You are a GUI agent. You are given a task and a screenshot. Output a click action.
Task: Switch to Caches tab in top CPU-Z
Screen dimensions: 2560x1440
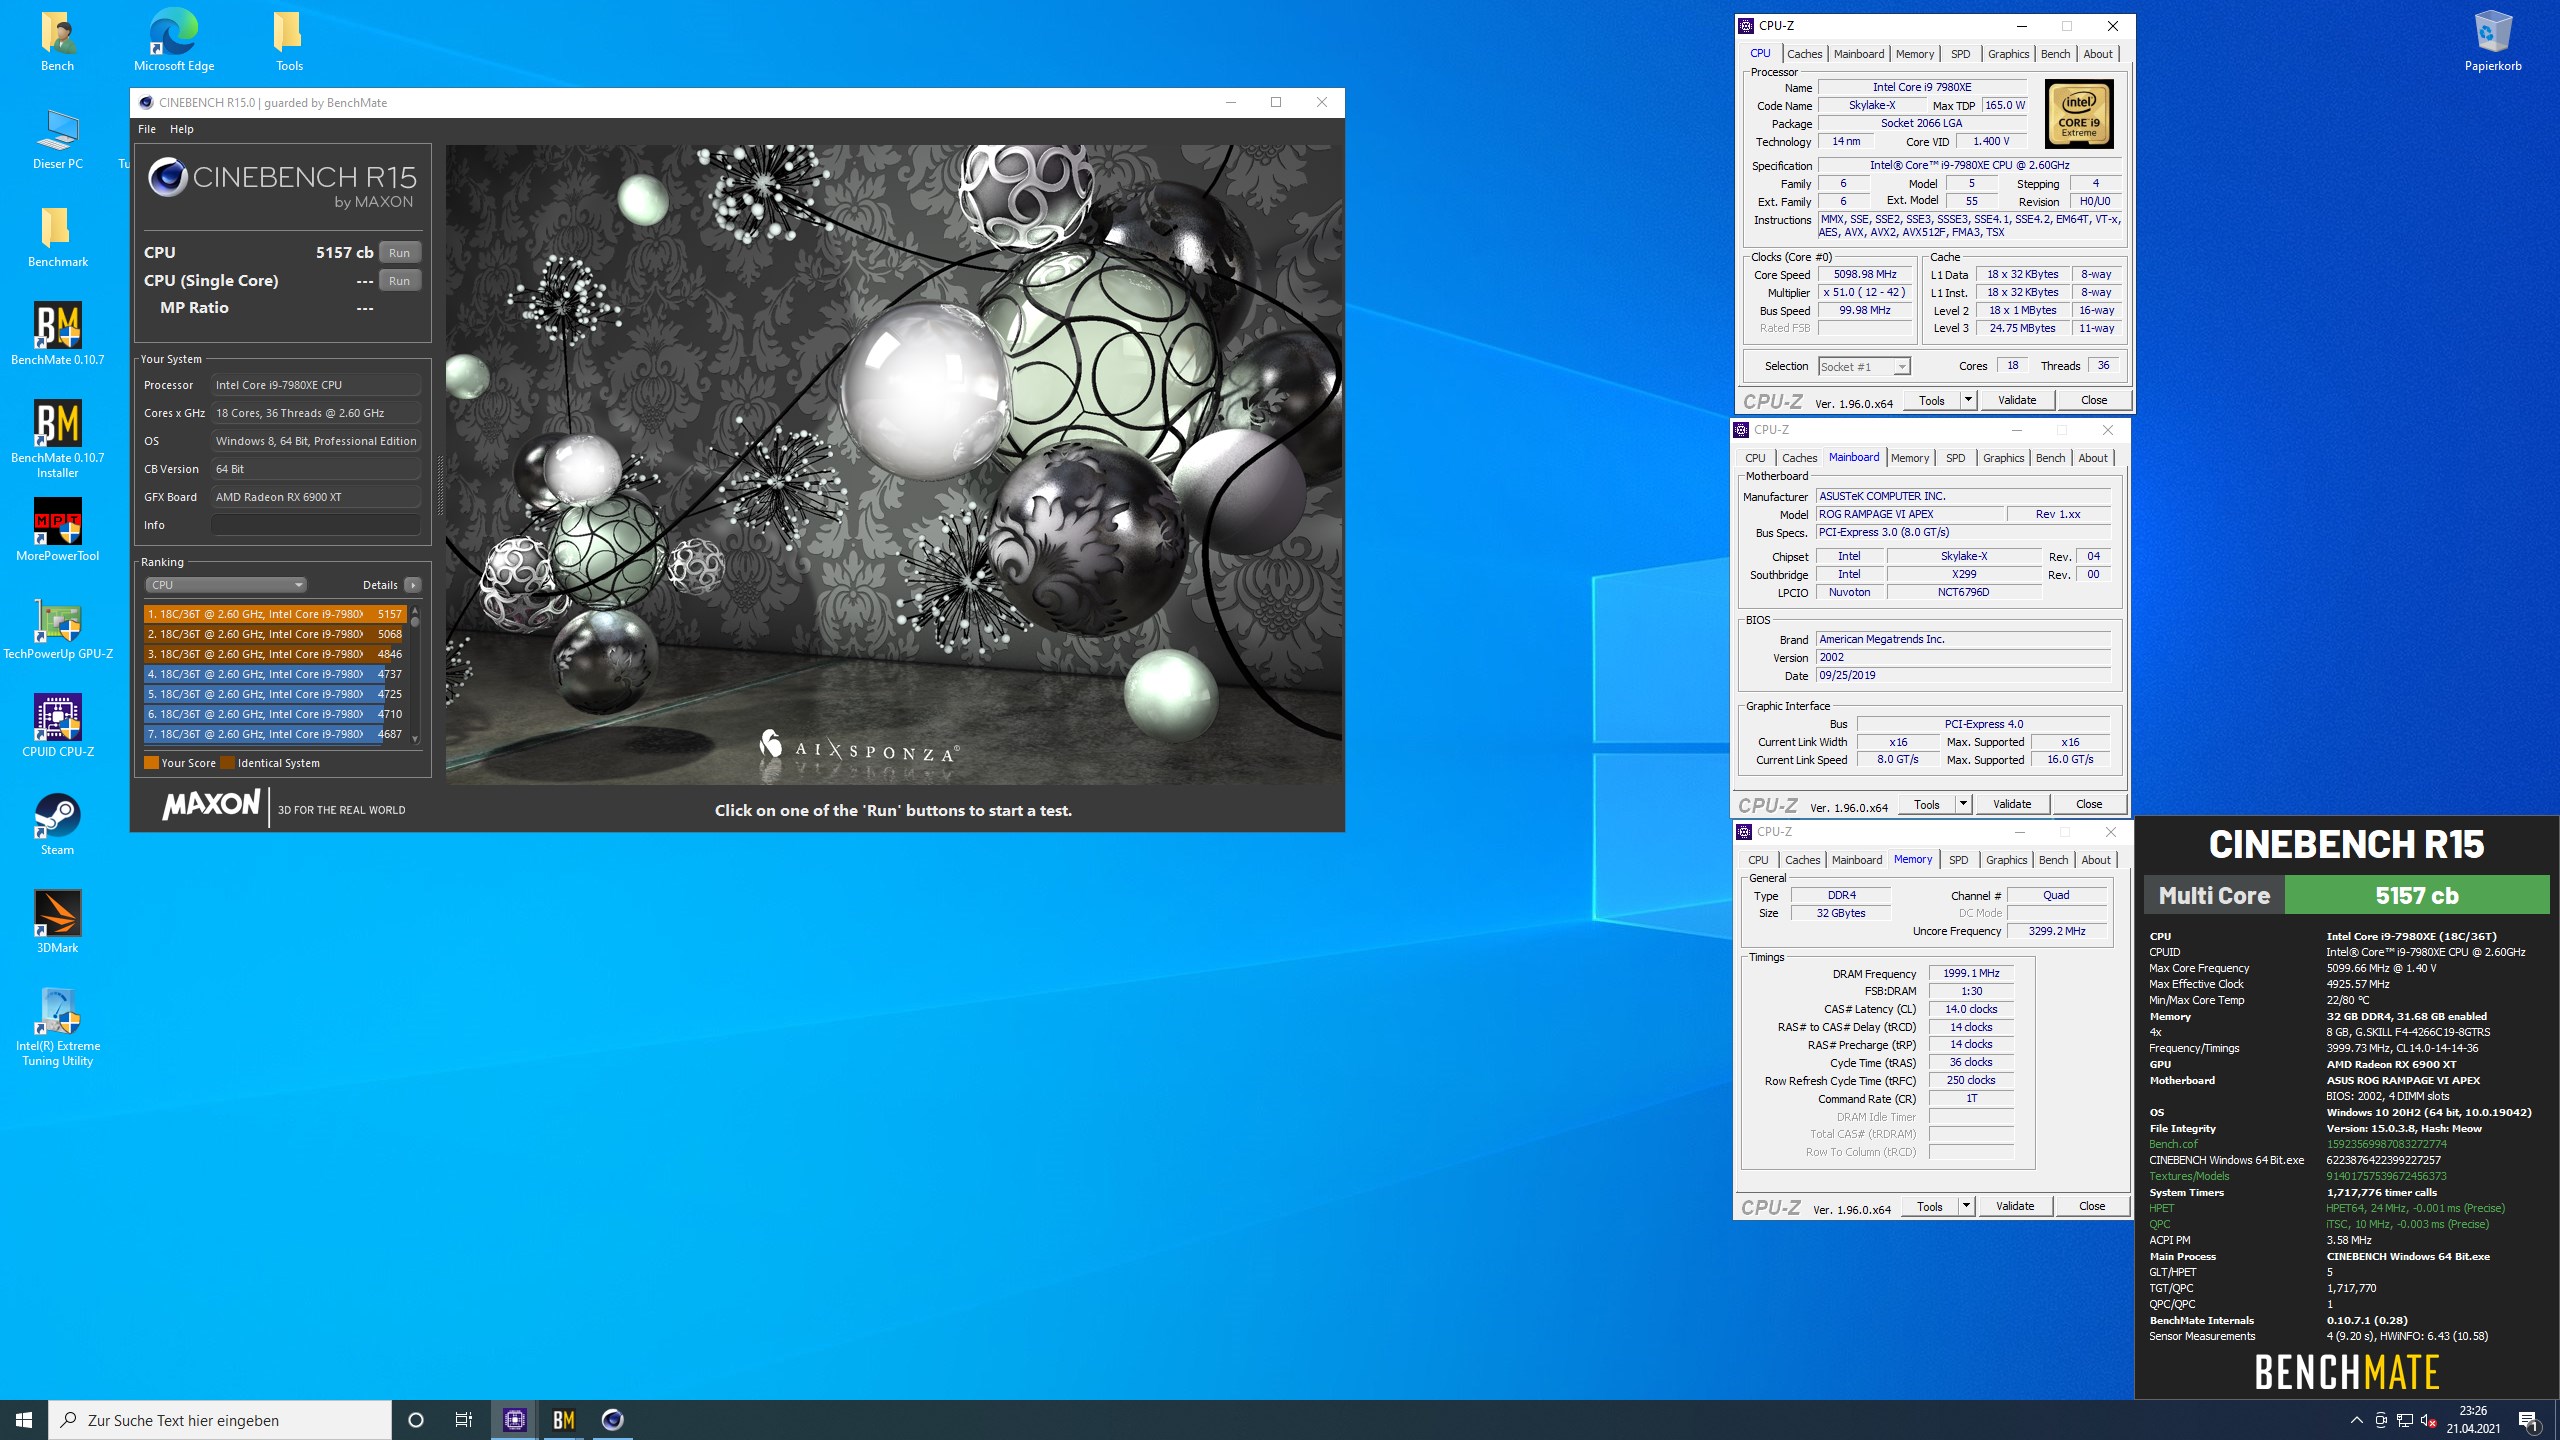coord(1804,54)
